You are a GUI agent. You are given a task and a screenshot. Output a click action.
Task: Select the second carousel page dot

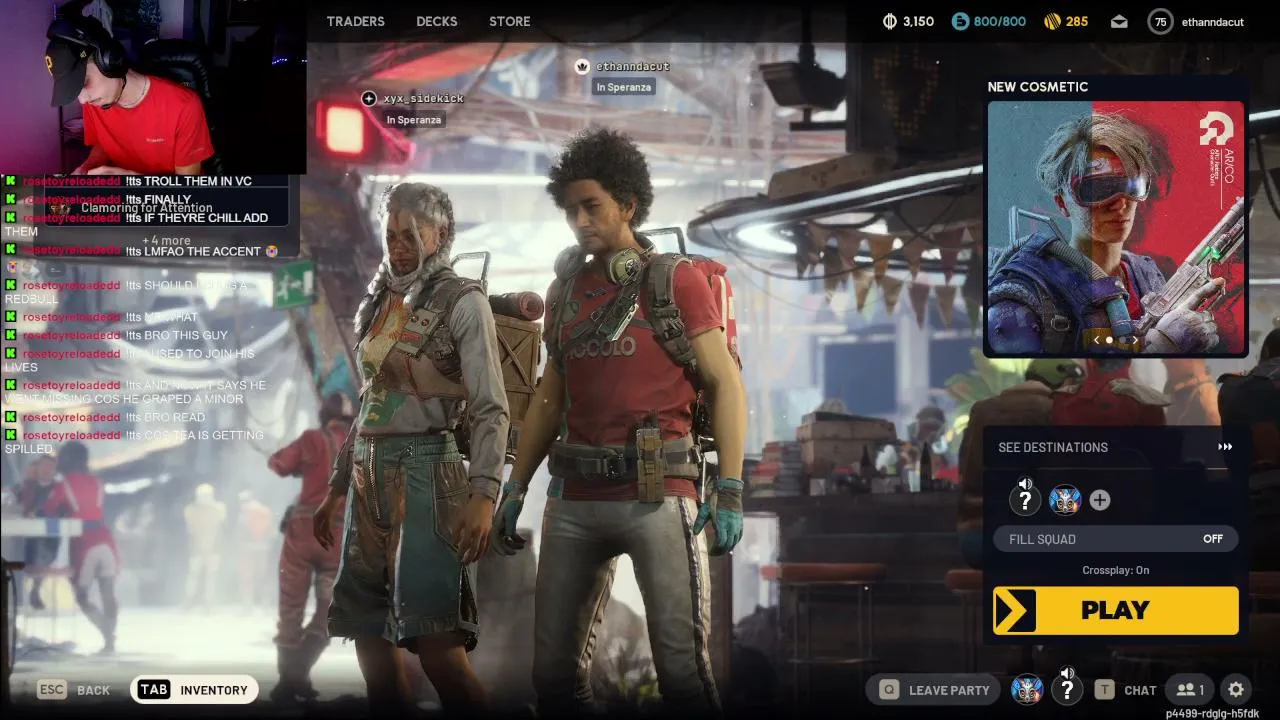pyautogui.click(x=1122, y=340)
